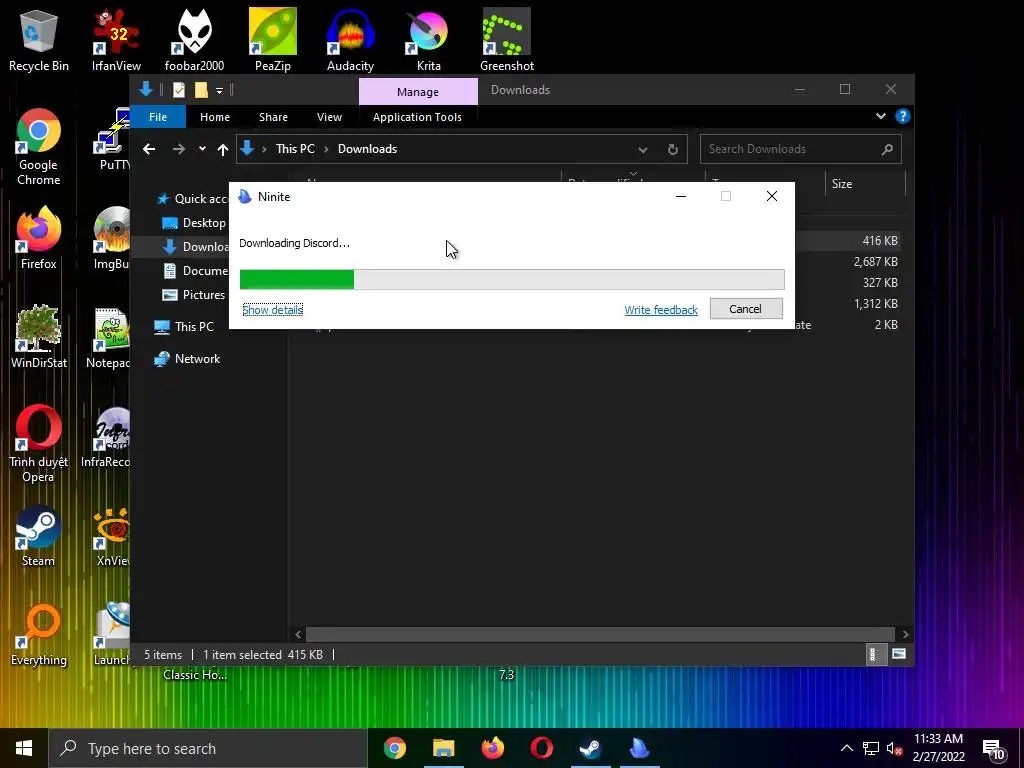The height and width of the screenshot is (768, 1024).
Task: Open the Greenshot desktop shortcut
Action: [x=507, y=39]
